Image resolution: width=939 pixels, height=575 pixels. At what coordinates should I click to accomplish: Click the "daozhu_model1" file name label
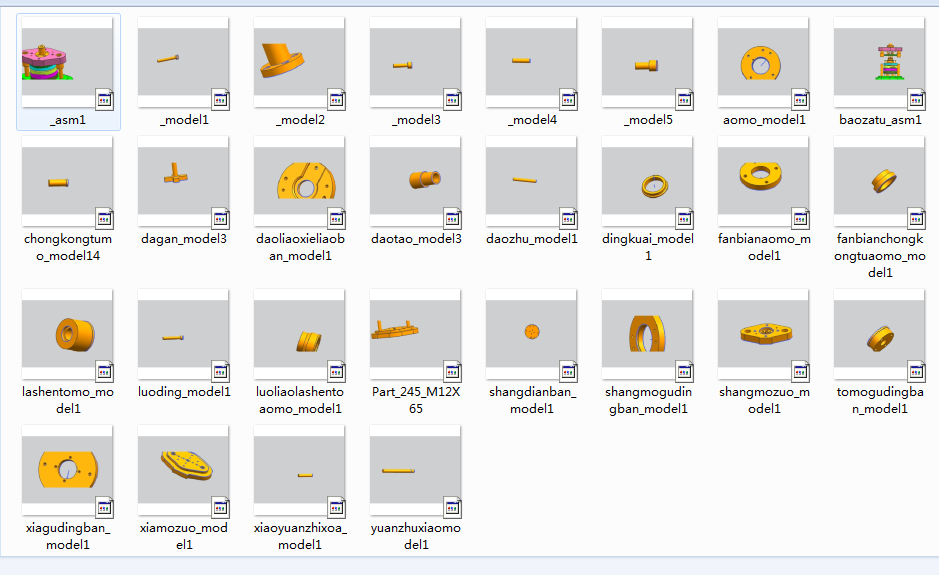[532, 238]
